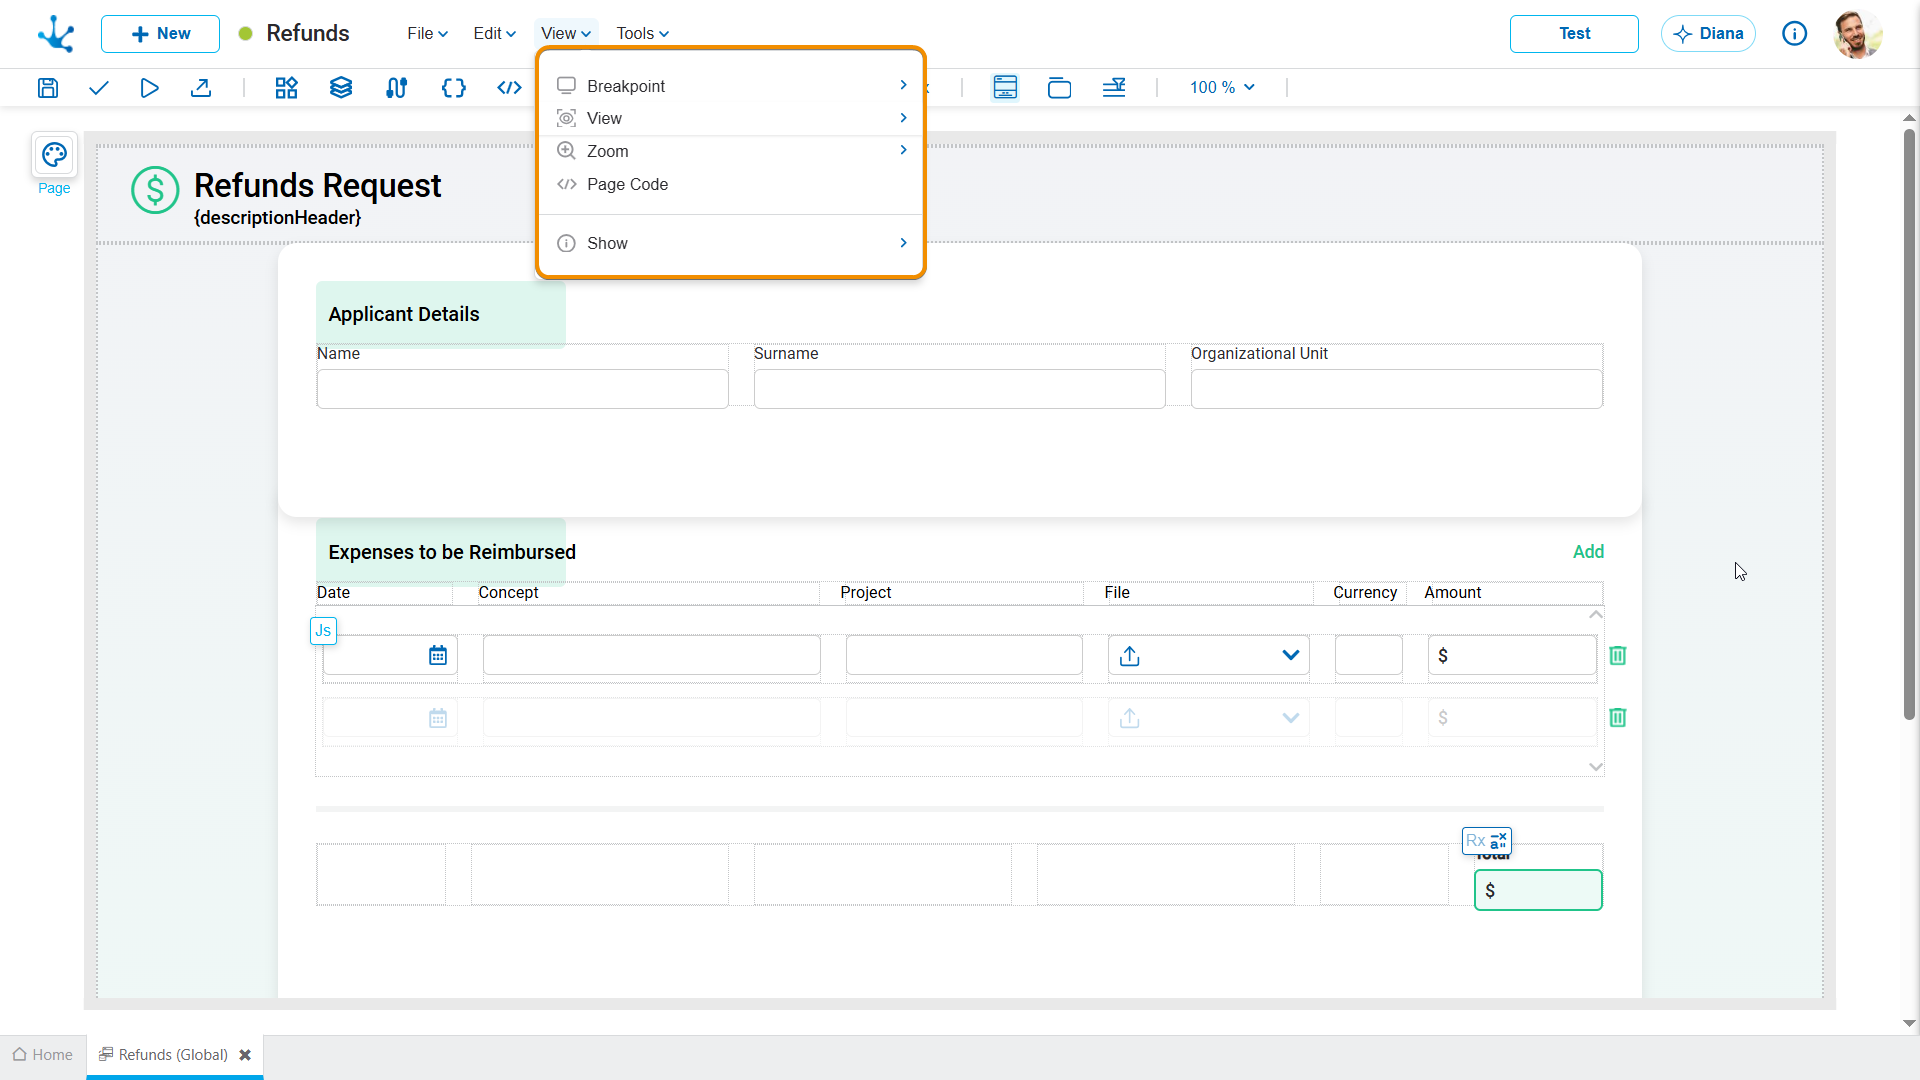Open the Page palette icon
The height and width of the screenshot is (1080, 1920).
[x=54, y=155]
